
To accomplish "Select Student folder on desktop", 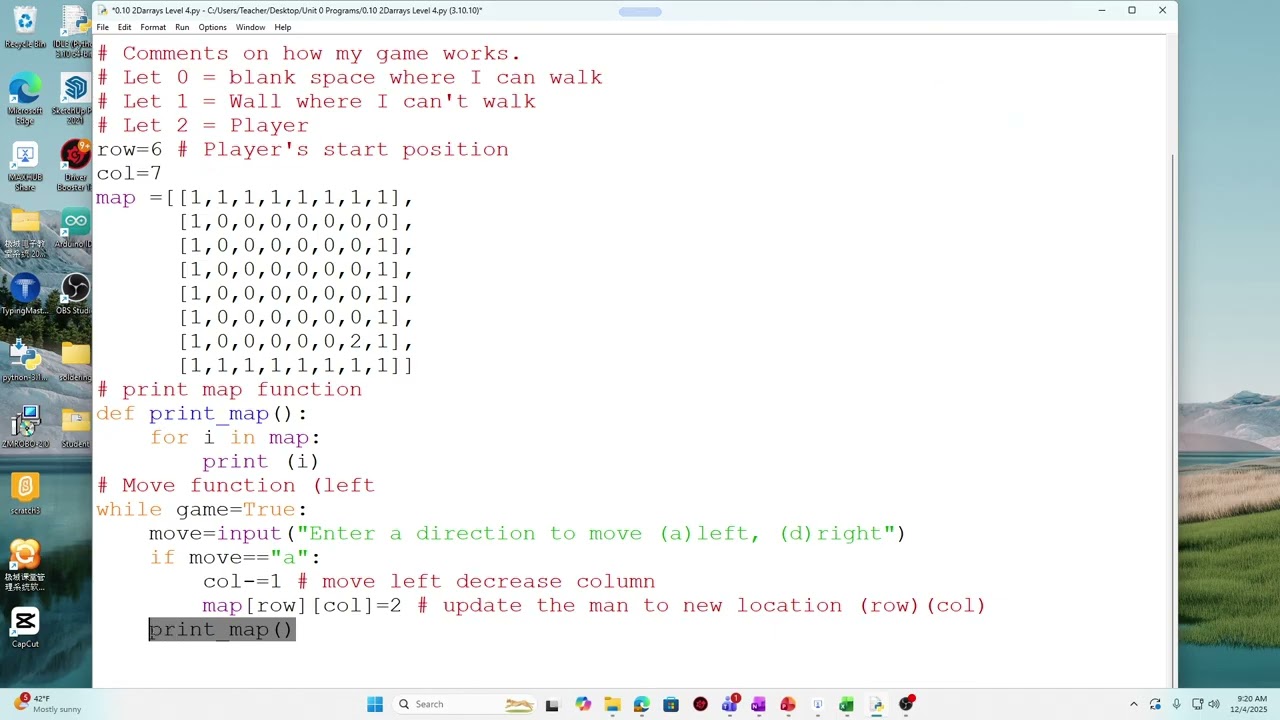I will [x=75, y=427].
